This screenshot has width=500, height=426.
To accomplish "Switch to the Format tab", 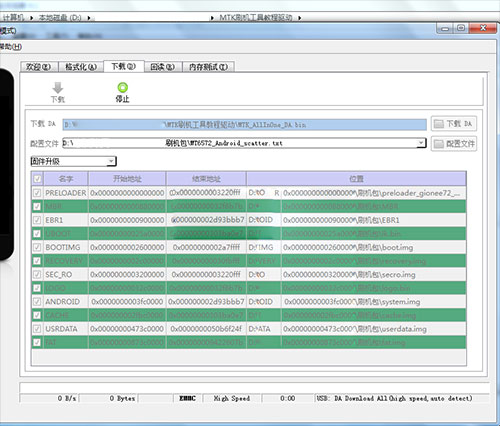I will 81,67.
